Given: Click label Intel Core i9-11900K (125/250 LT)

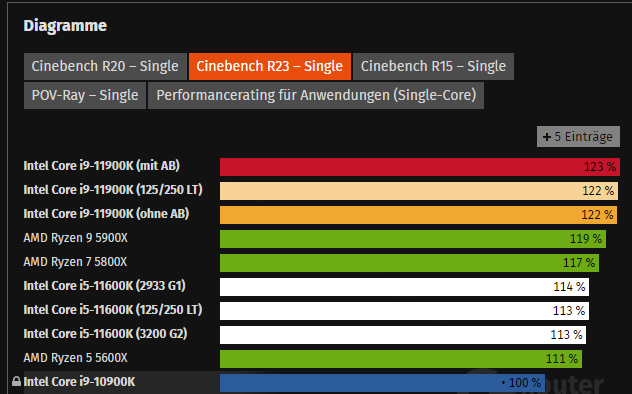Looking at the screenshot, I should click(x=113, y=190).
